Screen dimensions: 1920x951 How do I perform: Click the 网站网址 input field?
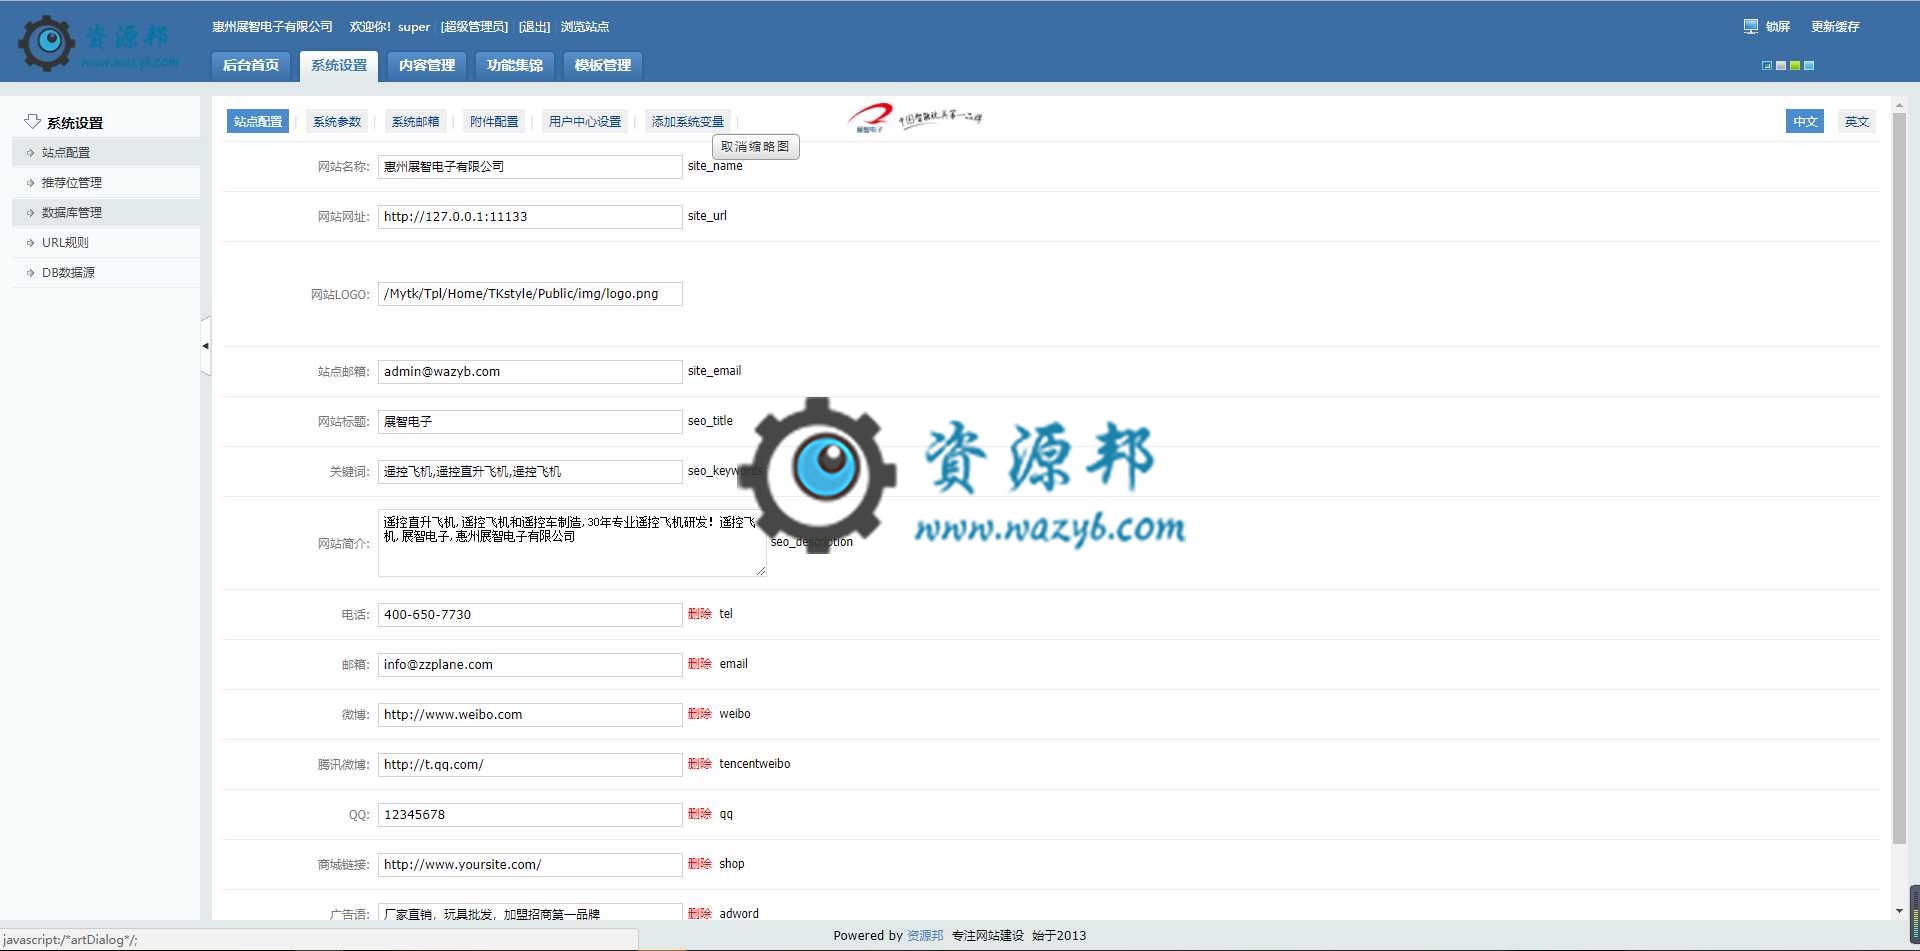(x=530, y=217)
